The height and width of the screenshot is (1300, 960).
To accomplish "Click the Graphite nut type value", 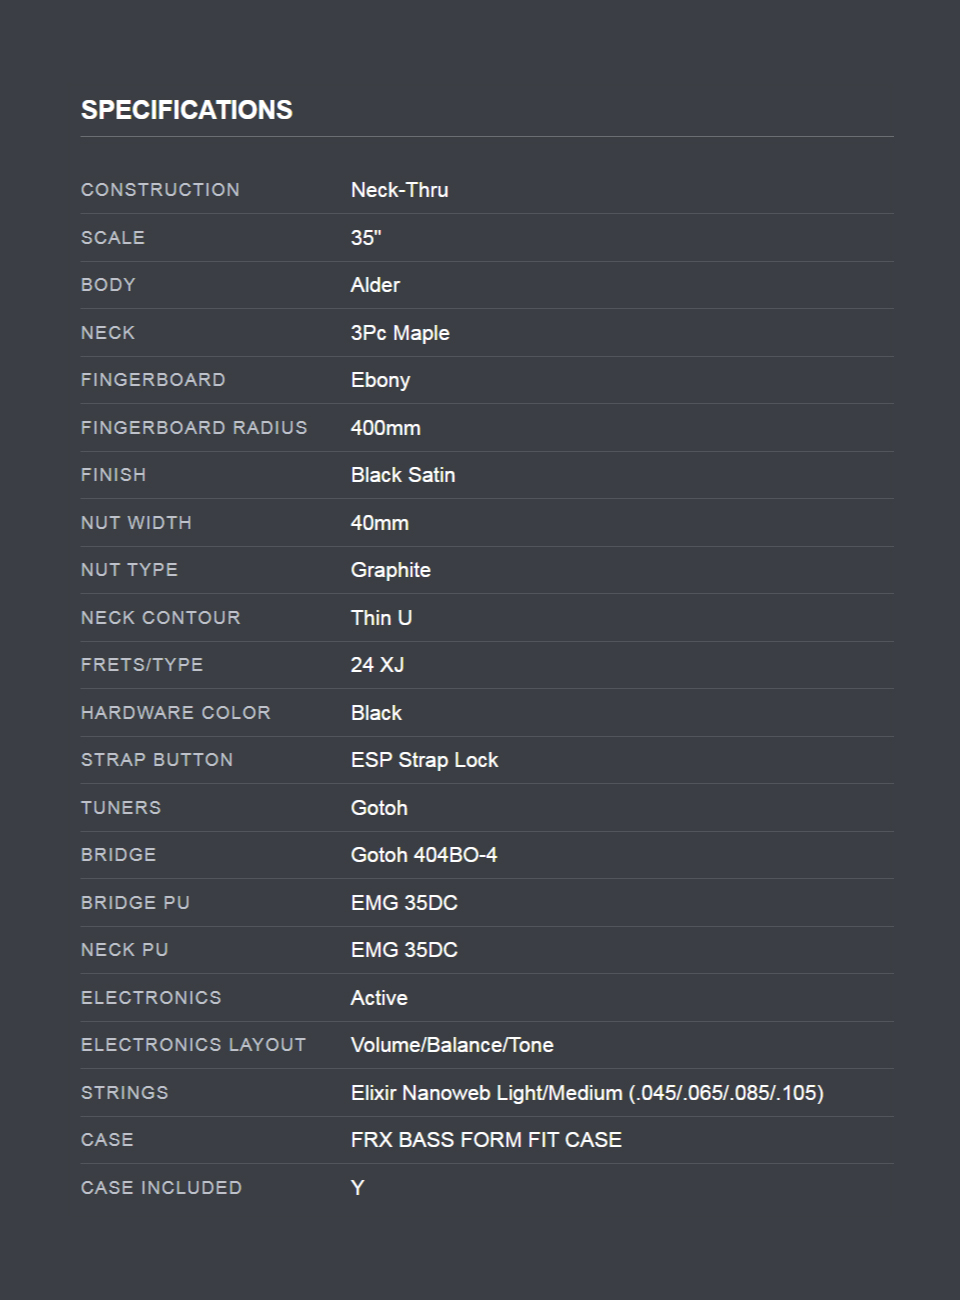I will coord(390,570).
